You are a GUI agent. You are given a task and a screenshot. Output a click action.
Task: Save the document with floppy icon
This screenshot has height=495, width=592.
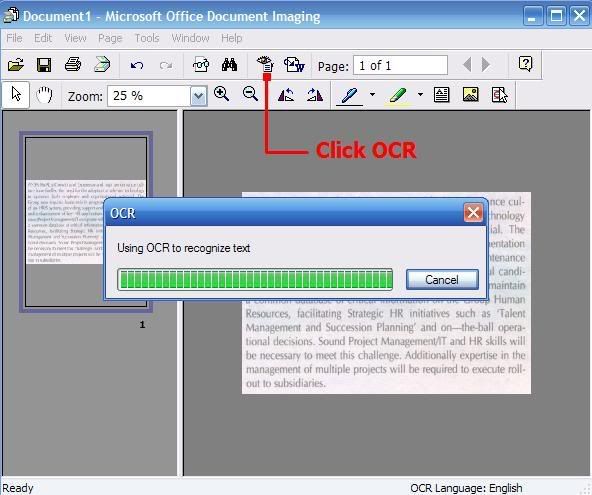coord(44,65)
